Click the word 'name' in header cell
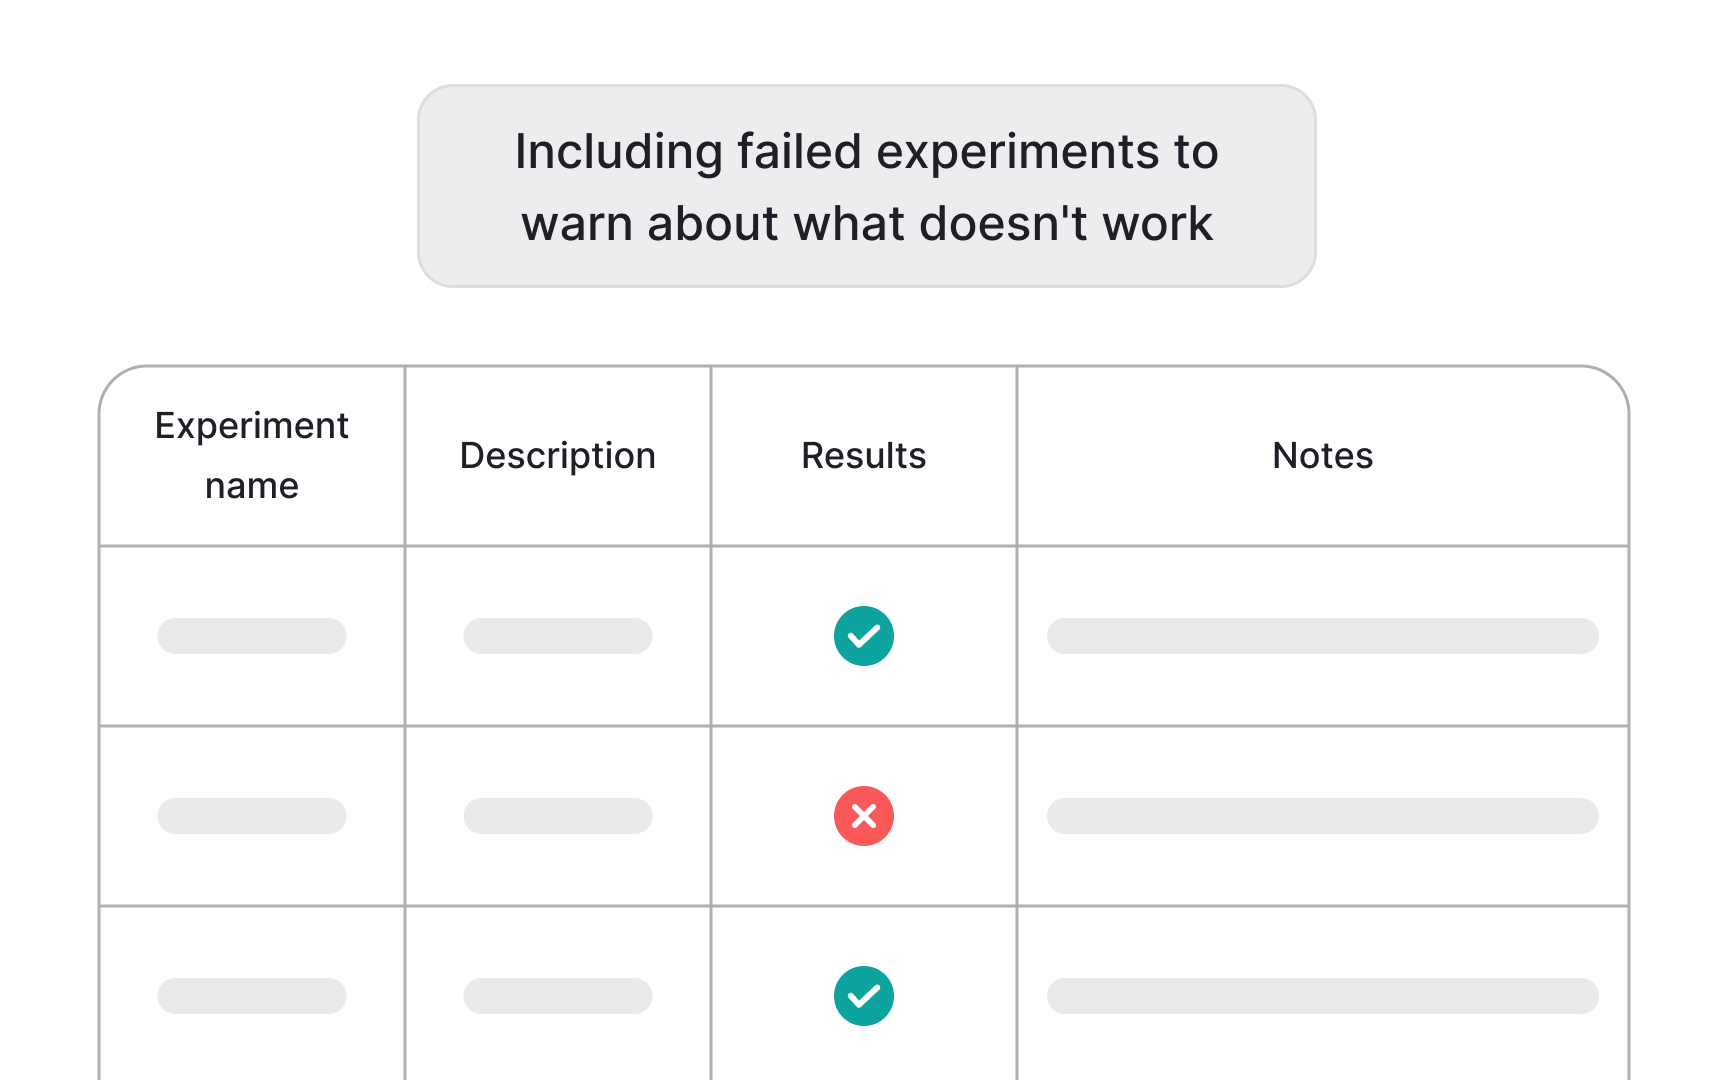The height and width of the screenshot is (1080, 1728). (x=252, y=486)
